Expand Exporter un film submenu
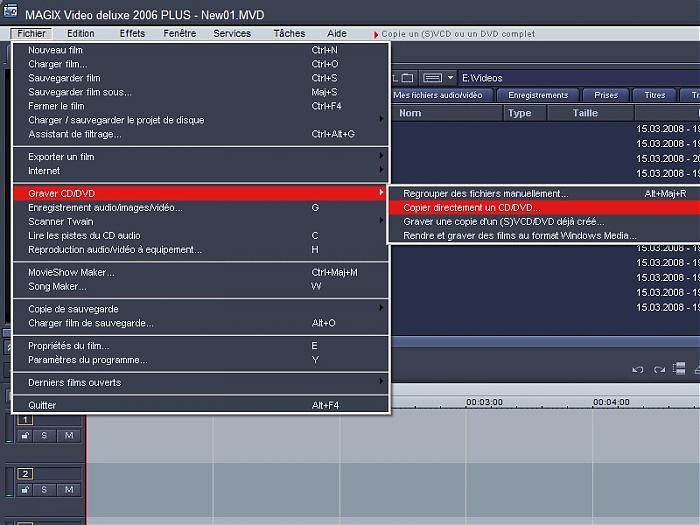This screenshot has width=700, height=525. pyautogui.click(x=201, y=157)
